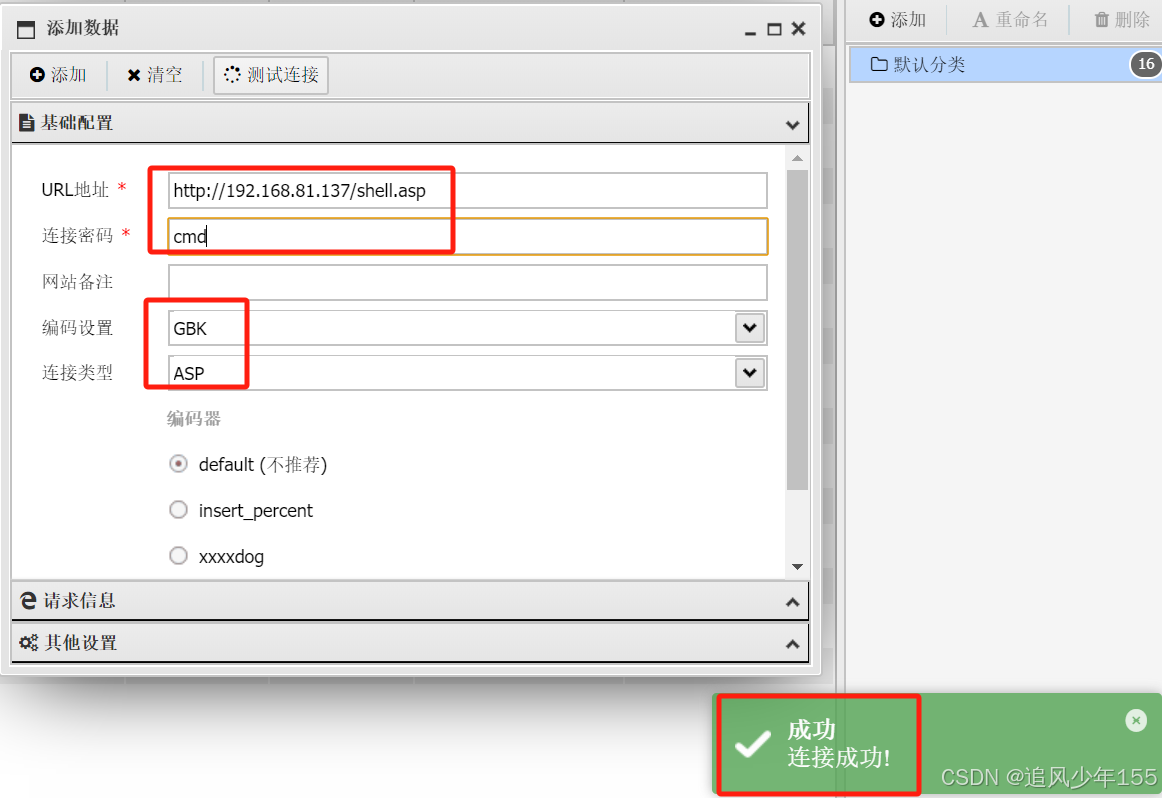1162x798 pixels.
Task: Open the 连接类型 ASP dropdown arrow
Action: tap(750, 373)
